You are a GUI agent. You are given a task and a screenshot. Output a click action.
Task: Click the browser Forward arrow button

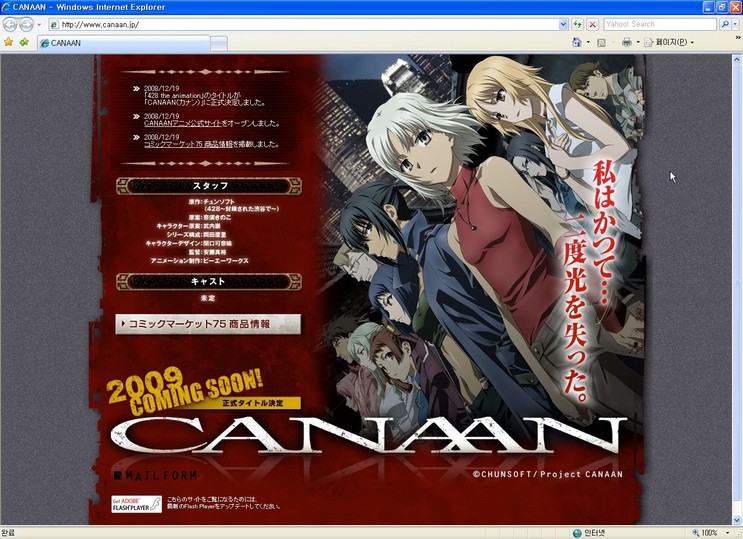[27, 24]
